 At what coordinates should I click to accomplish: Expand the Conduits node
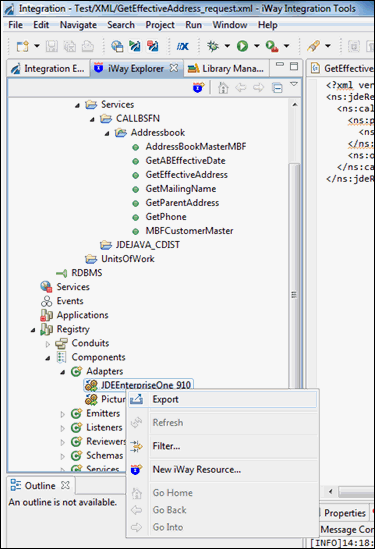tap(48, 344)
